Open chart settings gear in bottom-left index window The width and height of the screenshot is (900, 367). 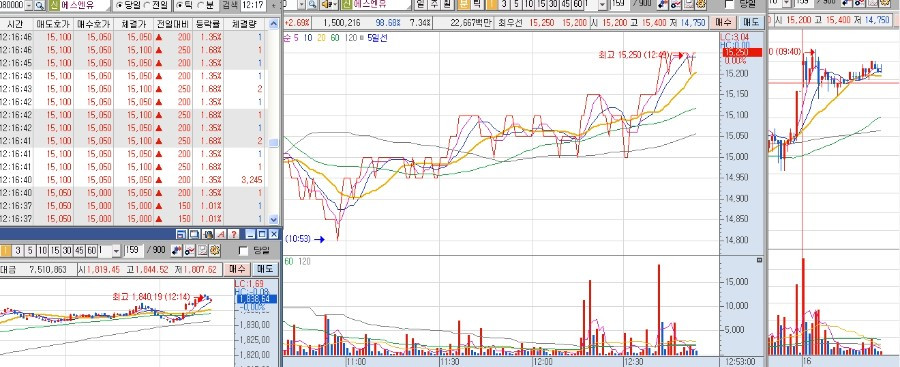click(x=215, y=250)
